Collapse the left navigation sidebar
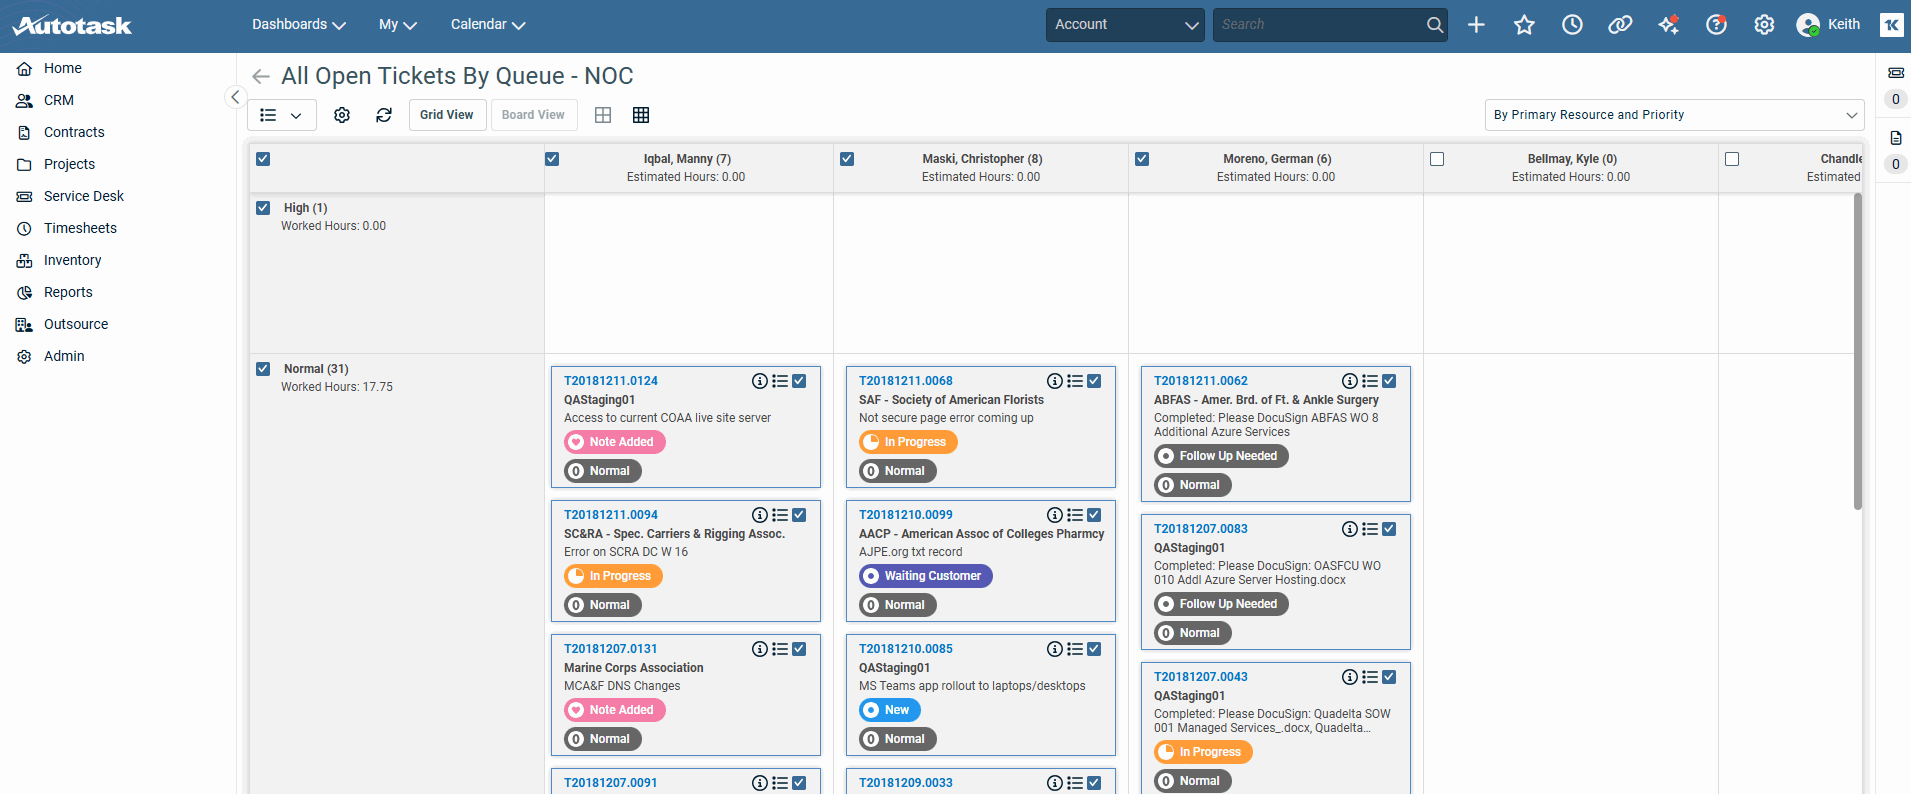 235,97
